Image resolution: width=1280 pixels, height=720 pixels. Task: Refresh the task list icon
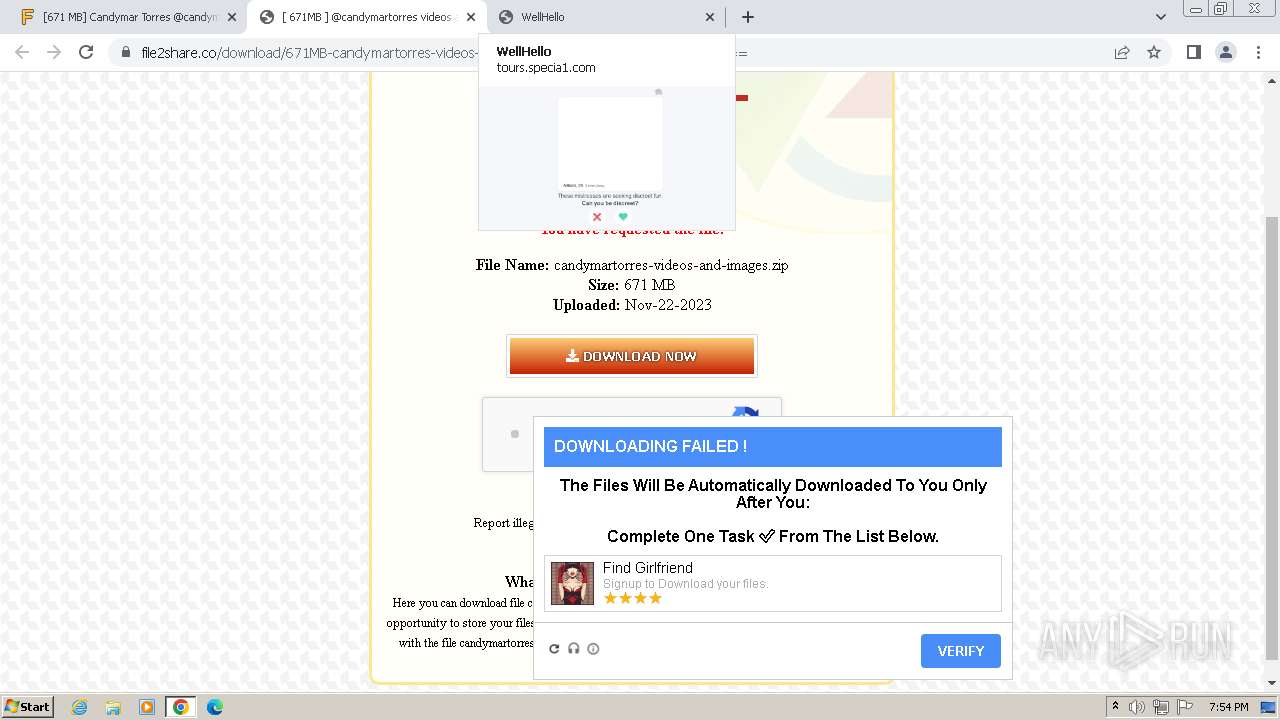(x=554, y=649)
